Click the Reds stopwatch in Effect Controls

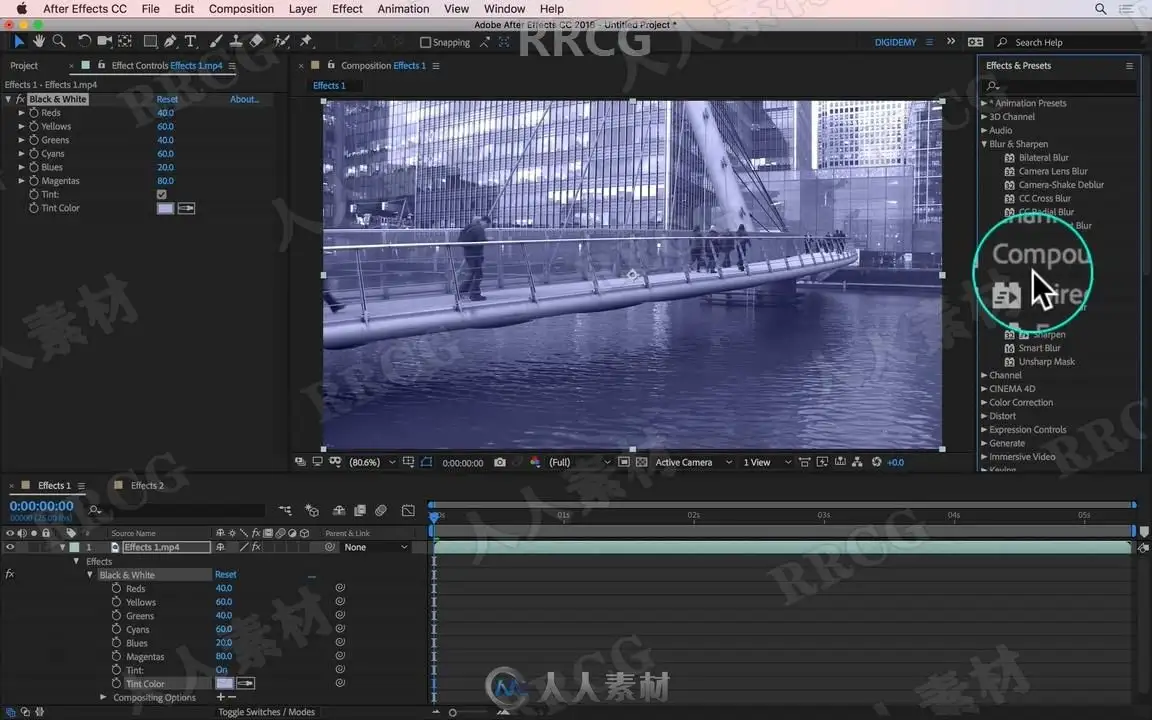tap(34, 113)
